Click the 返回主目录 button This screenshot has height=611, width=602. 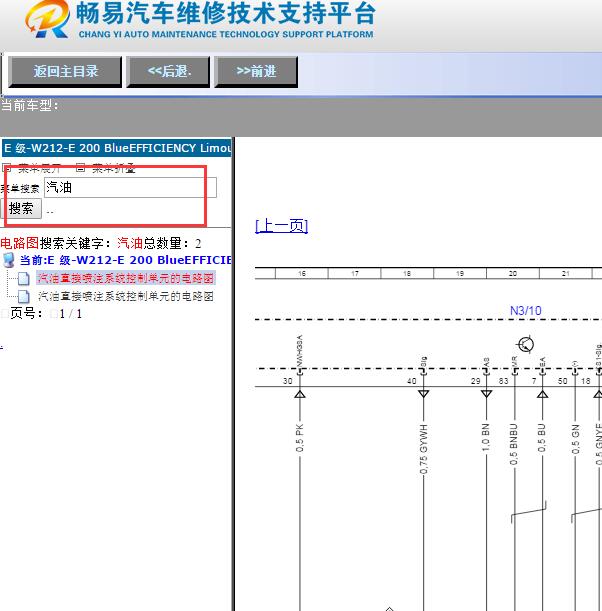click(x=65, y=71)
